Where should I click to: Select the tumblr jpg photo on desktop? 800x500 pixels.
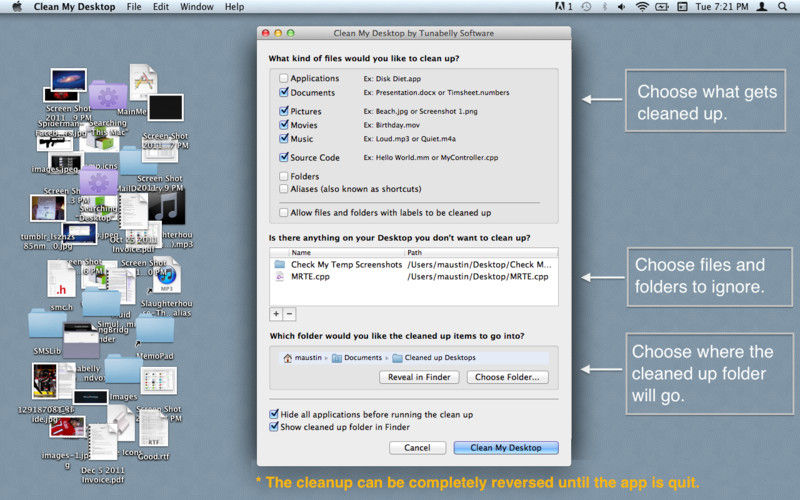[x=47, y=209]
